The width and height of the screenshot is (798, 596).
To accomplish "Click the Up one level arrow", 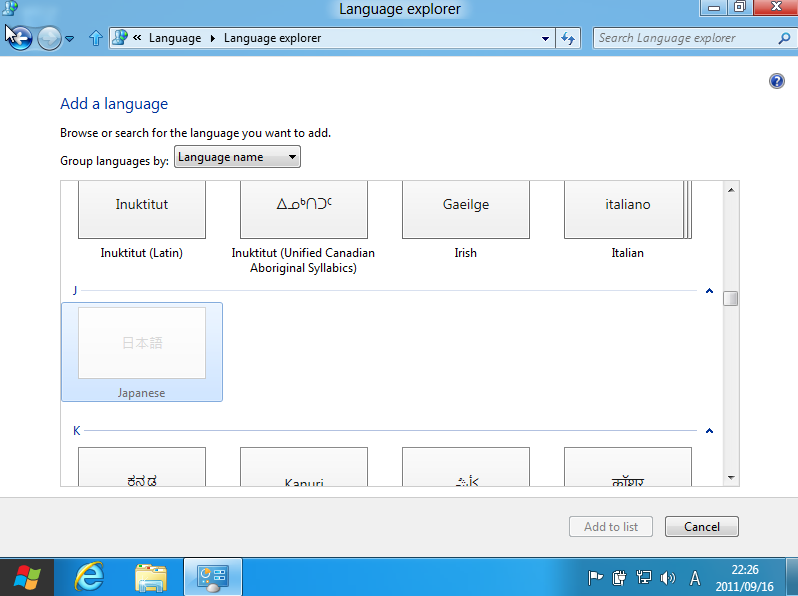I will click(x=96, y=39).
